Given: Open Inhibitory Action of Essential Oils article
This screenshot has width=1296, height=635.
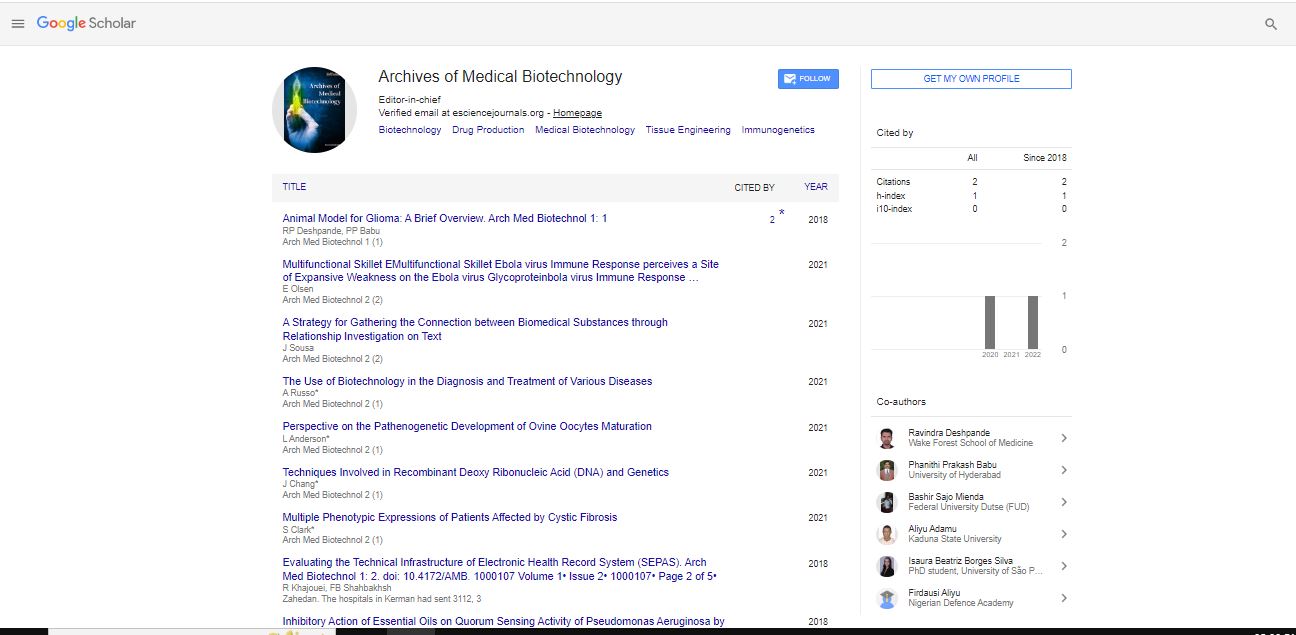Looking at the screenshot, I should [x=504, y=621].
